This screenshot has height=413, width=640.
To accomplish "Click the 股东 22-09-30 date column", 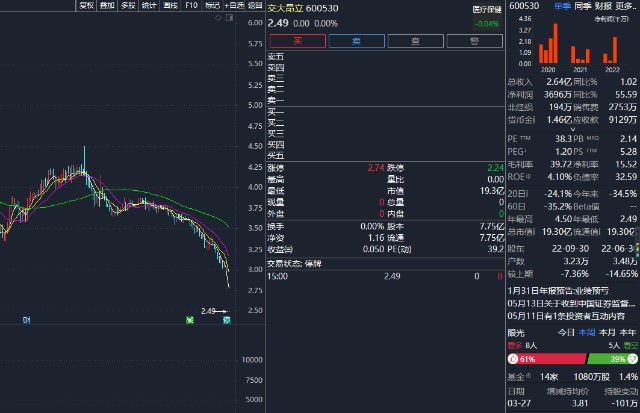I will click(x=571, y=248).
